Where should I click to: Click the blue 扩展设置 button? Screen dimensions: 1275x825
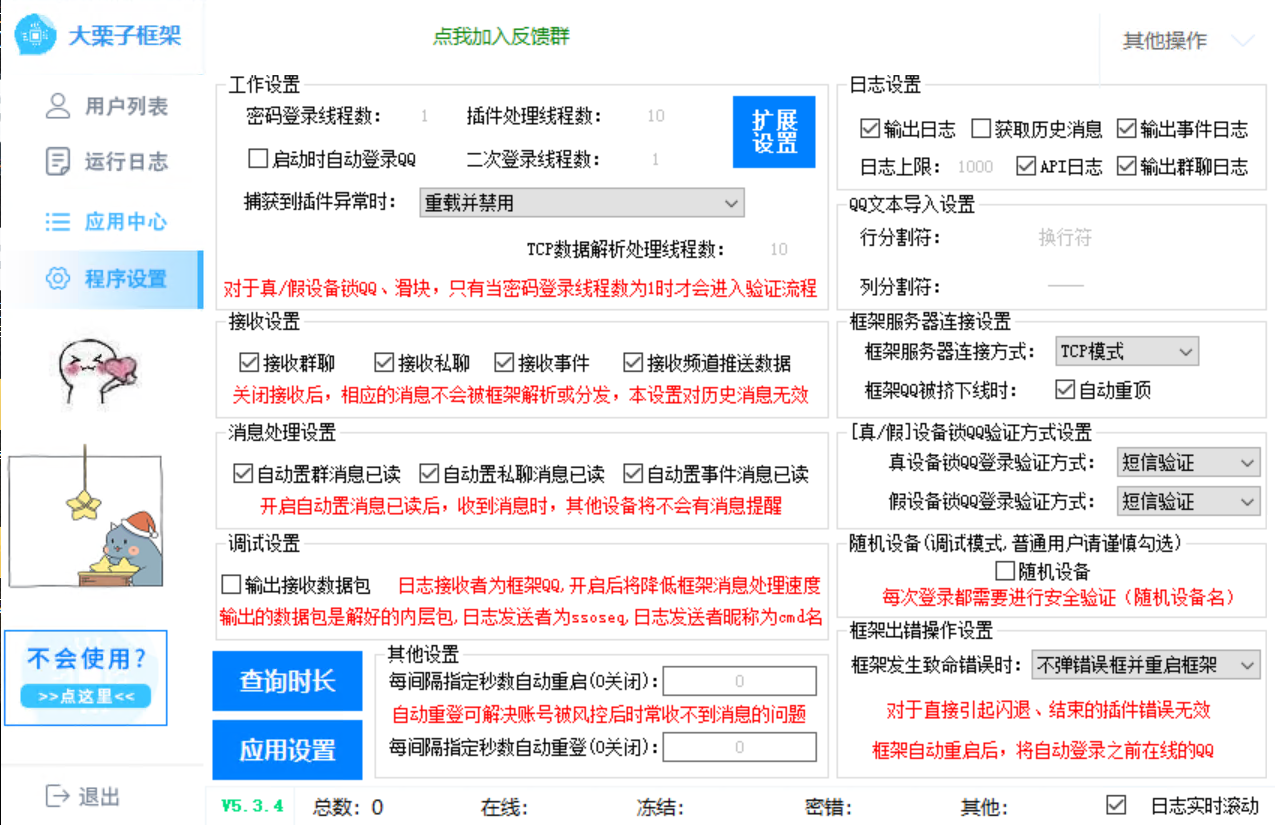coord(775,132)
